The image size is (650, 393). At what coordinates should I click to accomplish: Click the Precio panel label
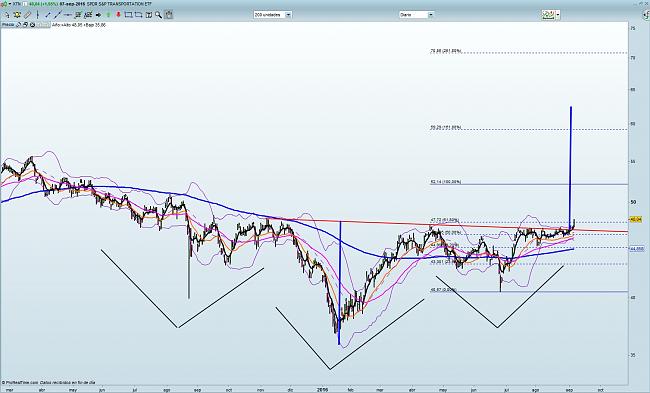pos(8,25)
